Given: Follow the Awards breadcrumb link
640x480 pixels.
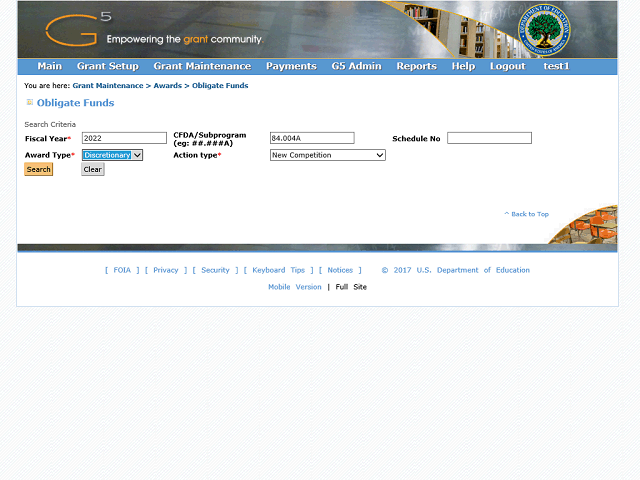Looking at the screenshot, I should click(x=167, y=86).
